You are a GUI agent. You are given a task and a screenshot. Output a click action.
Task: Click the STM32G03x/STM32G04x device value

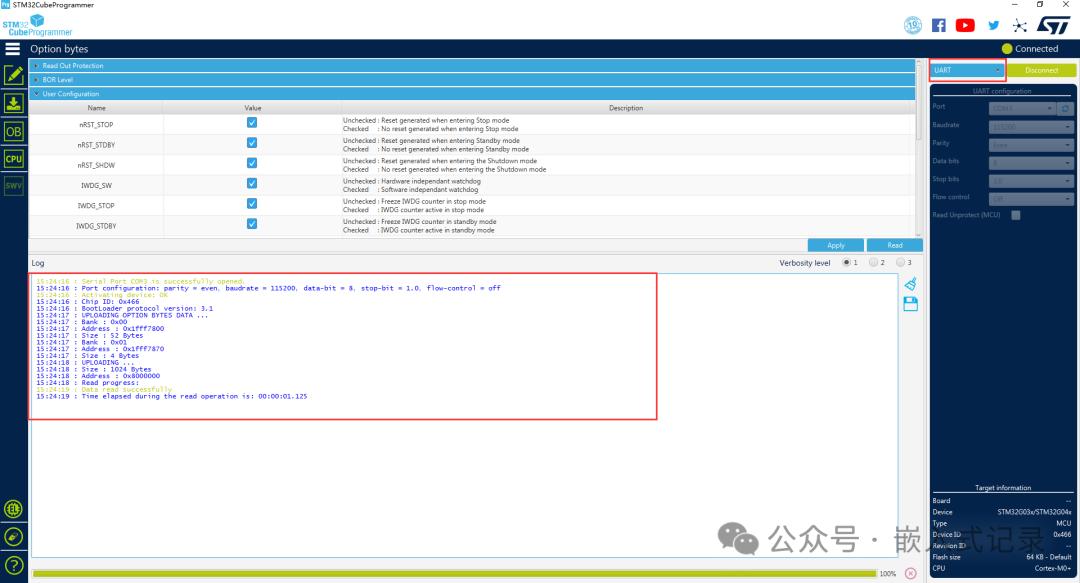click(1034, 512)
